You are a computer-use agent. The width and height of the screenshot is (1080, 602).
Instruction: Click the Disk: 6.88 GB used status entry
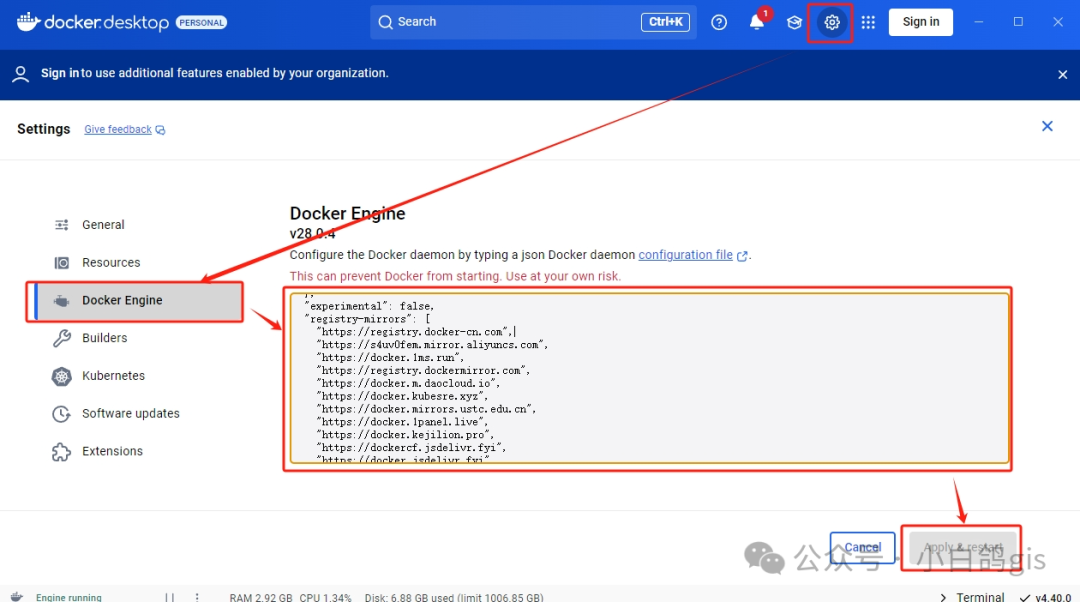[x=454, y=598]
